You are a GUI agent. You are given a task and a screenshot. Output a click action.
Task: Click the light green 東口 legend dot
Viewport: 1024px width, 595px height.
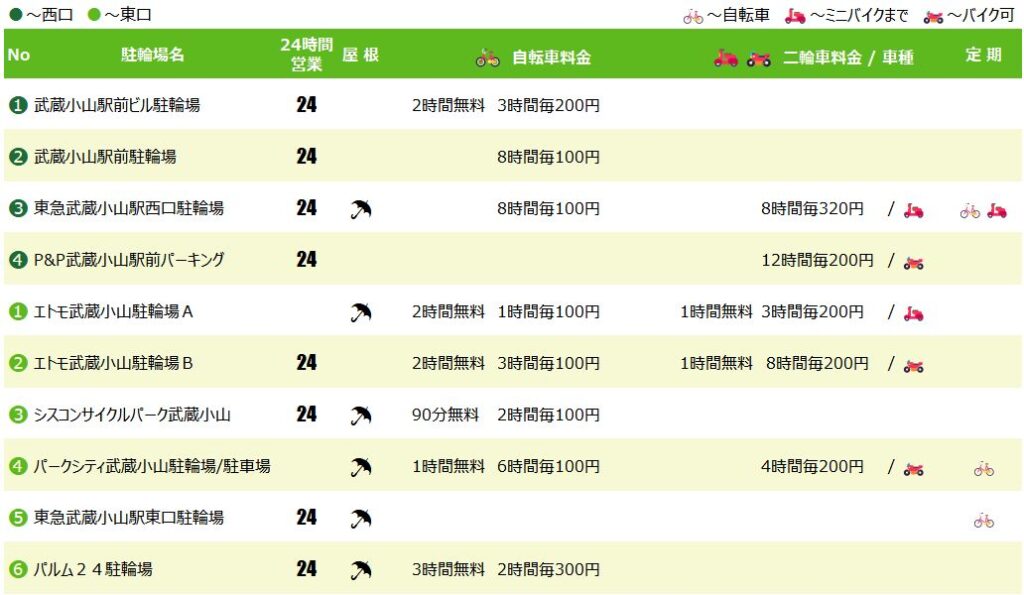(94, 16)
